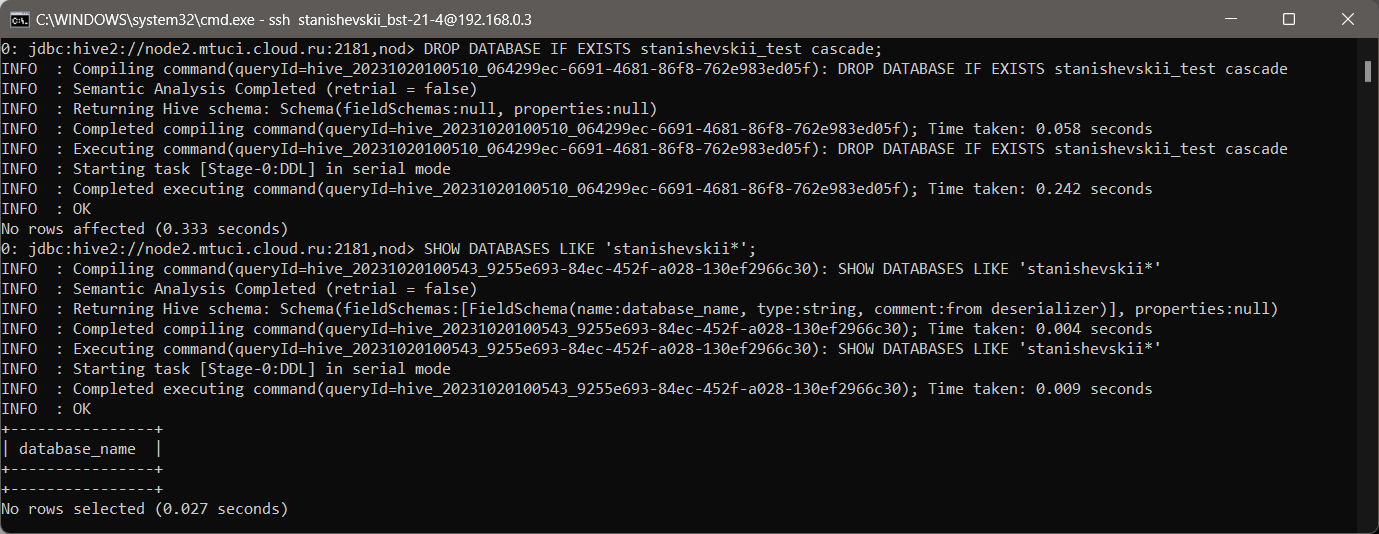Click 'Time taken: 0.004 seconds' text
1379x534 pixels.
[x=1039, y=329]
